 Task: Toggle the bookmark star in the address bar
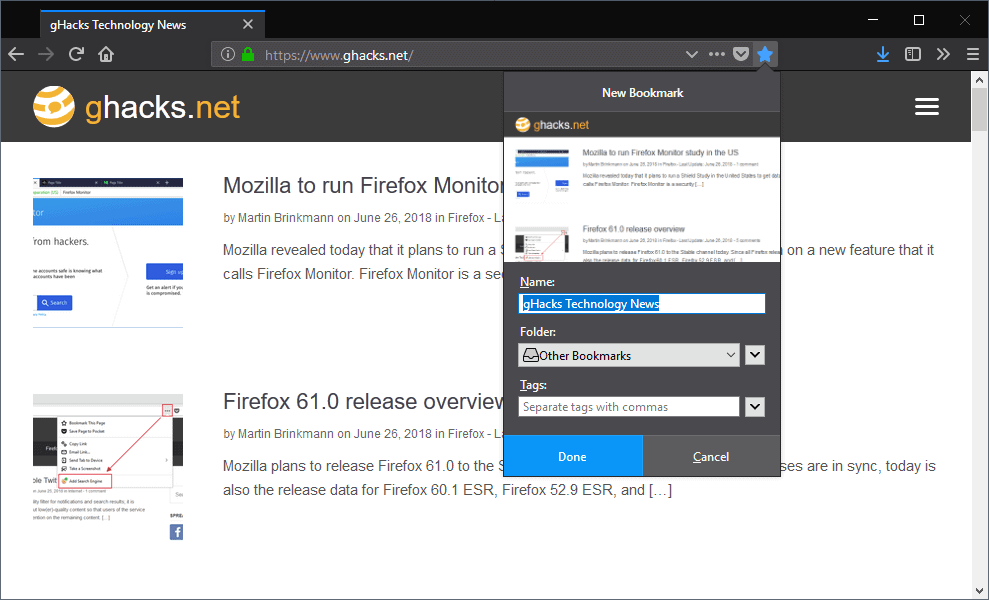click(765, 54)
